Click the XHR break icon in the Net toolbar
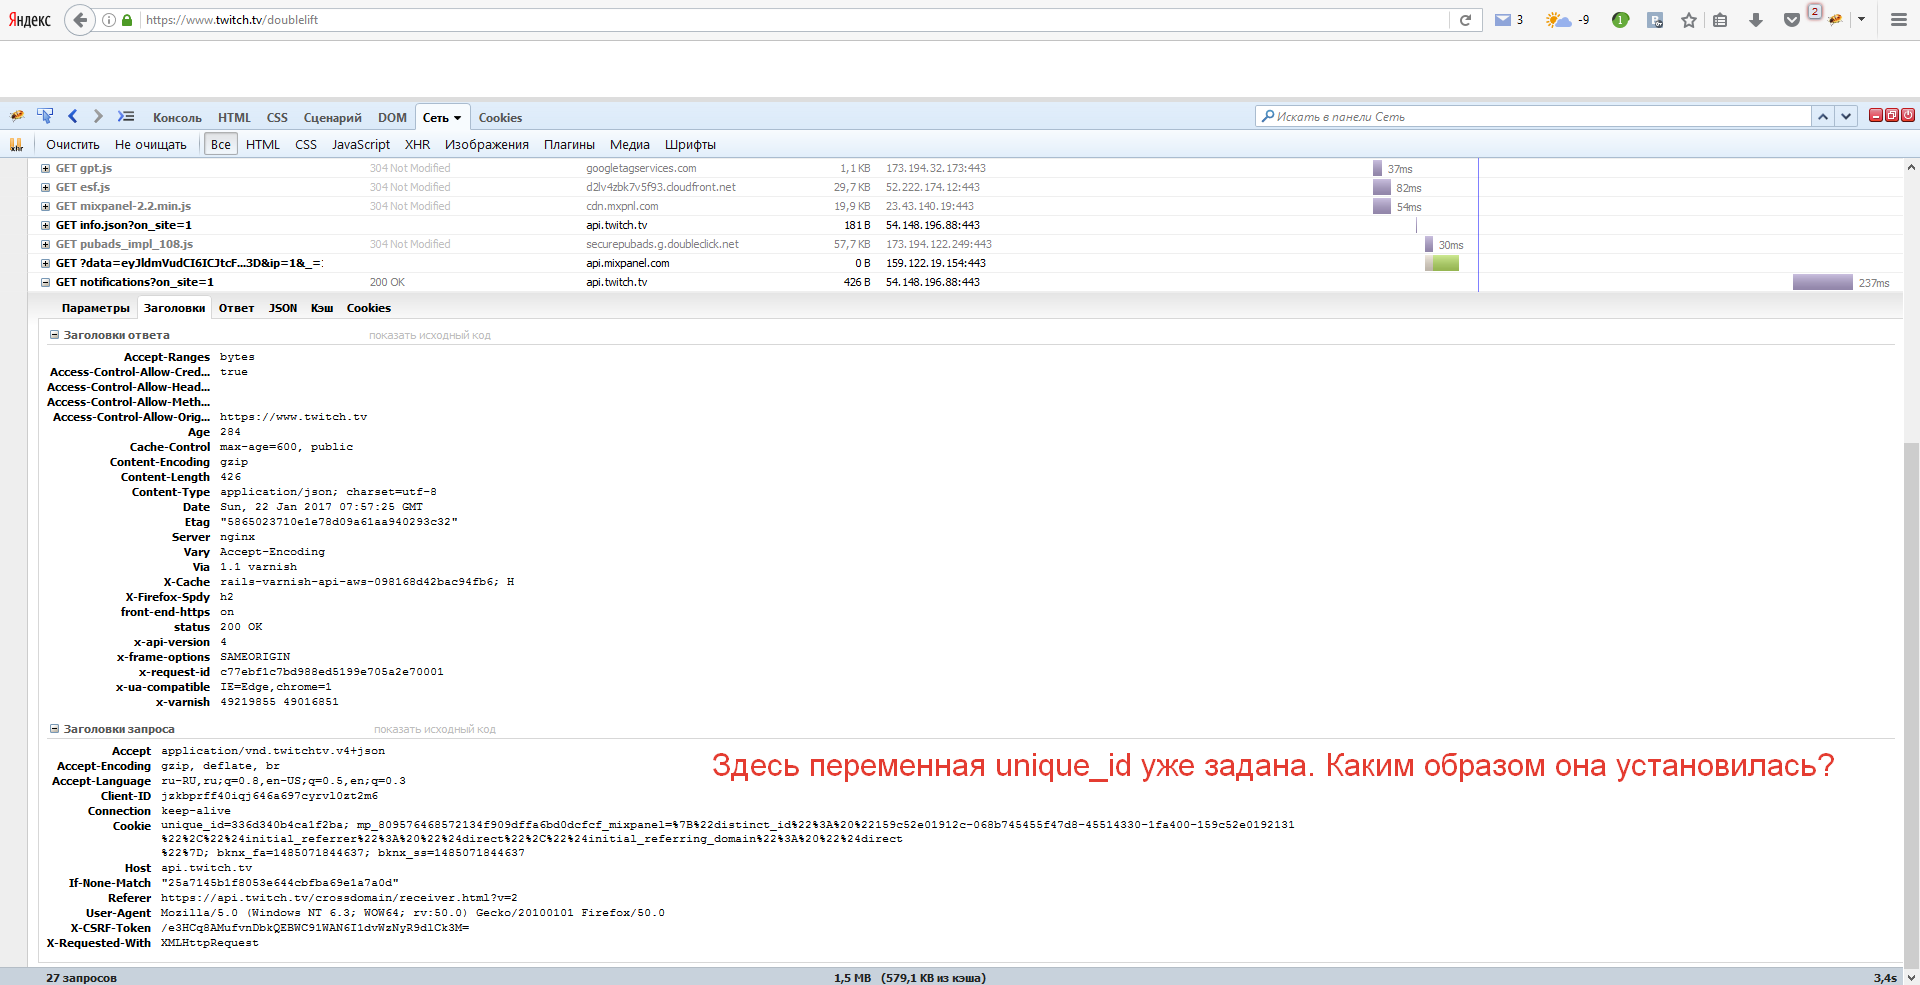 (16, 144)
